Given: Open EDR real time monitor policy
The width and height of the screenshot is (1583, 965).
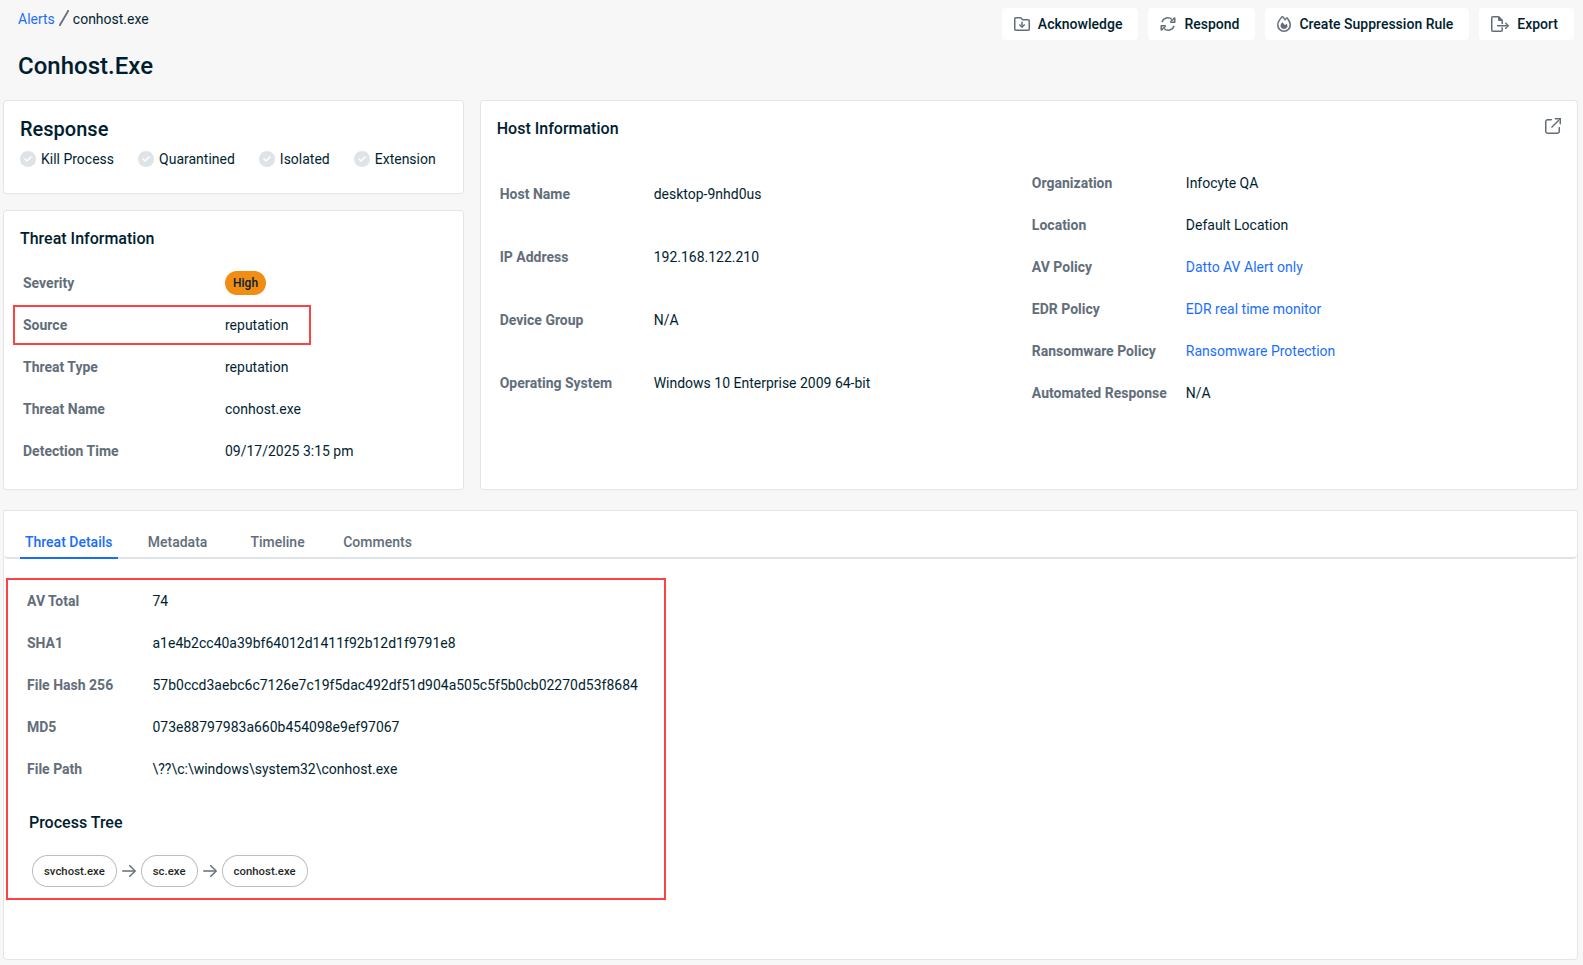Looking at the screenshot, I should (x=1252, y=309).
